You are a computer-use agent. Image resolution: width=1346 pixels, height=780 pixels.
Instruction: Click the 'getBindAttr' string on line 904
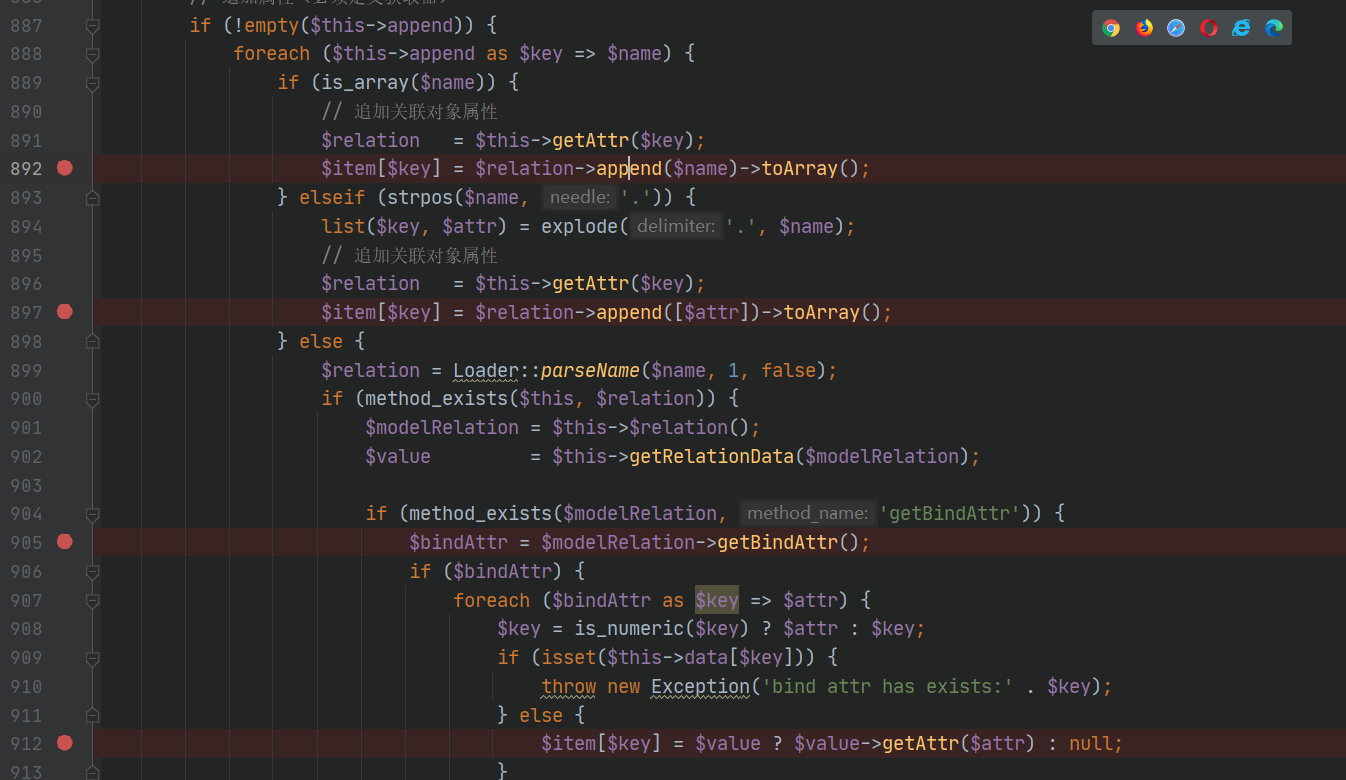[948, 514]
